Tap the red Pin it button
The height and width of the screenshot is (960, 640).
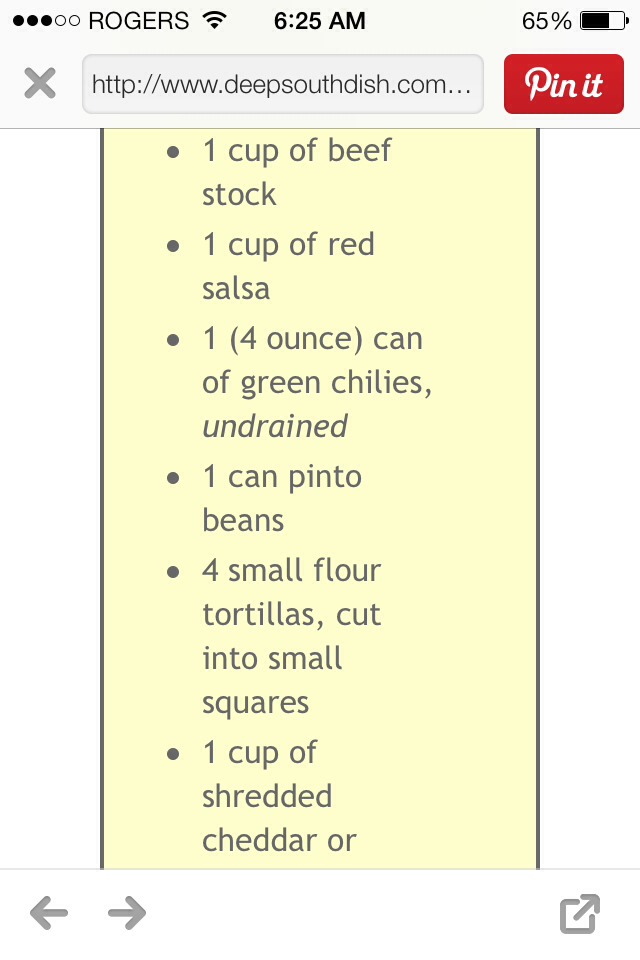point(563,84)
